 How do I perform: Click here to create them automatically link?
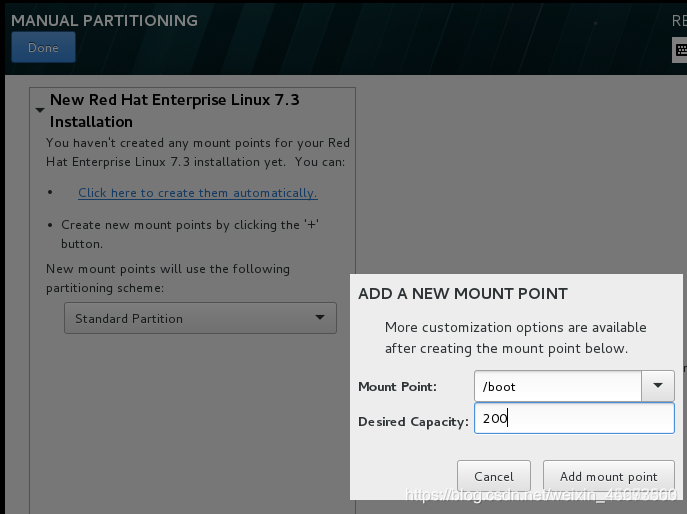pos(198,193)
